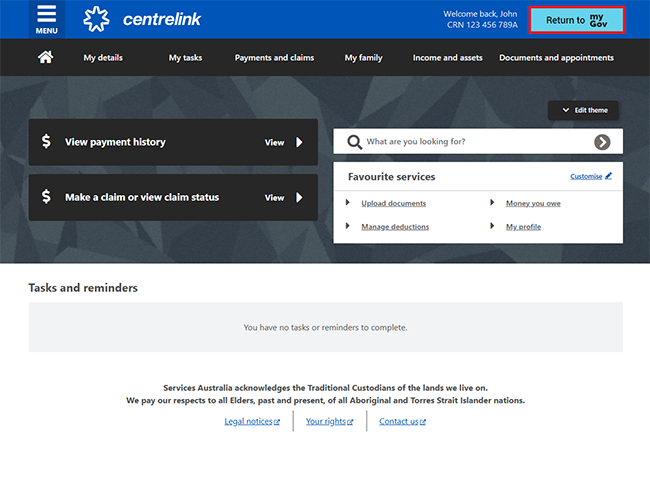
Task: Open the Payments and claims menu
Action: click(x=274, y=58)
